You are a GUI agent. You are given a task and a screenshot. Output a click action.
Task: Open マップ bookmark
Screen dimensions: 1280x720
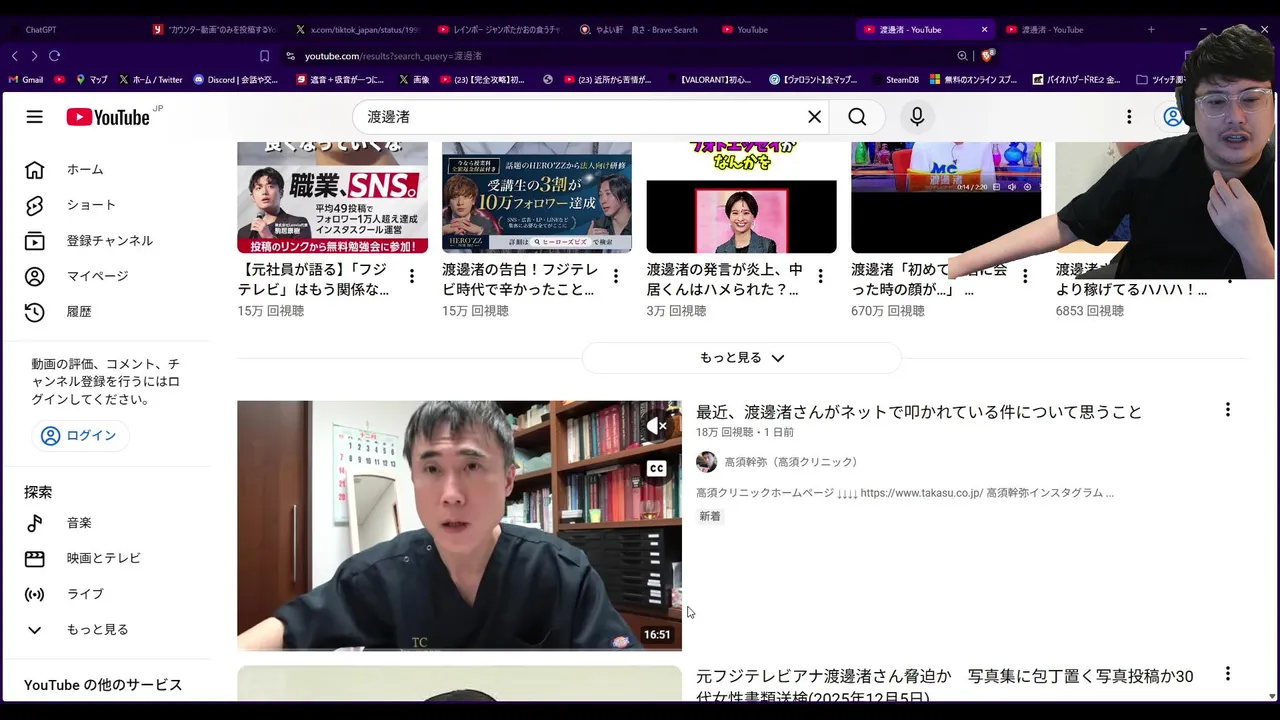click(92, 79)
